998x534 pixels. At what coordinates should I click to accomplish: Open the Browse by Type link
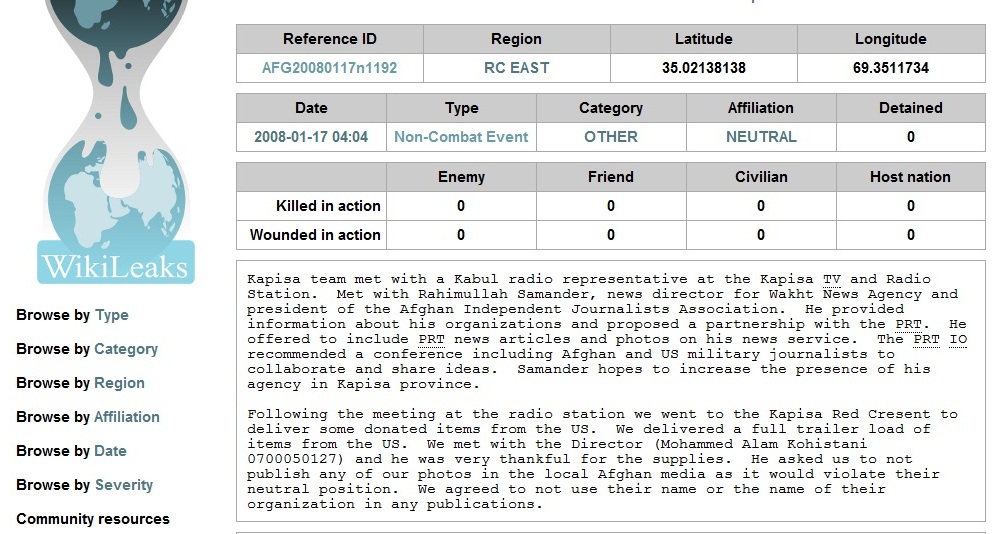tap(111, 315)
